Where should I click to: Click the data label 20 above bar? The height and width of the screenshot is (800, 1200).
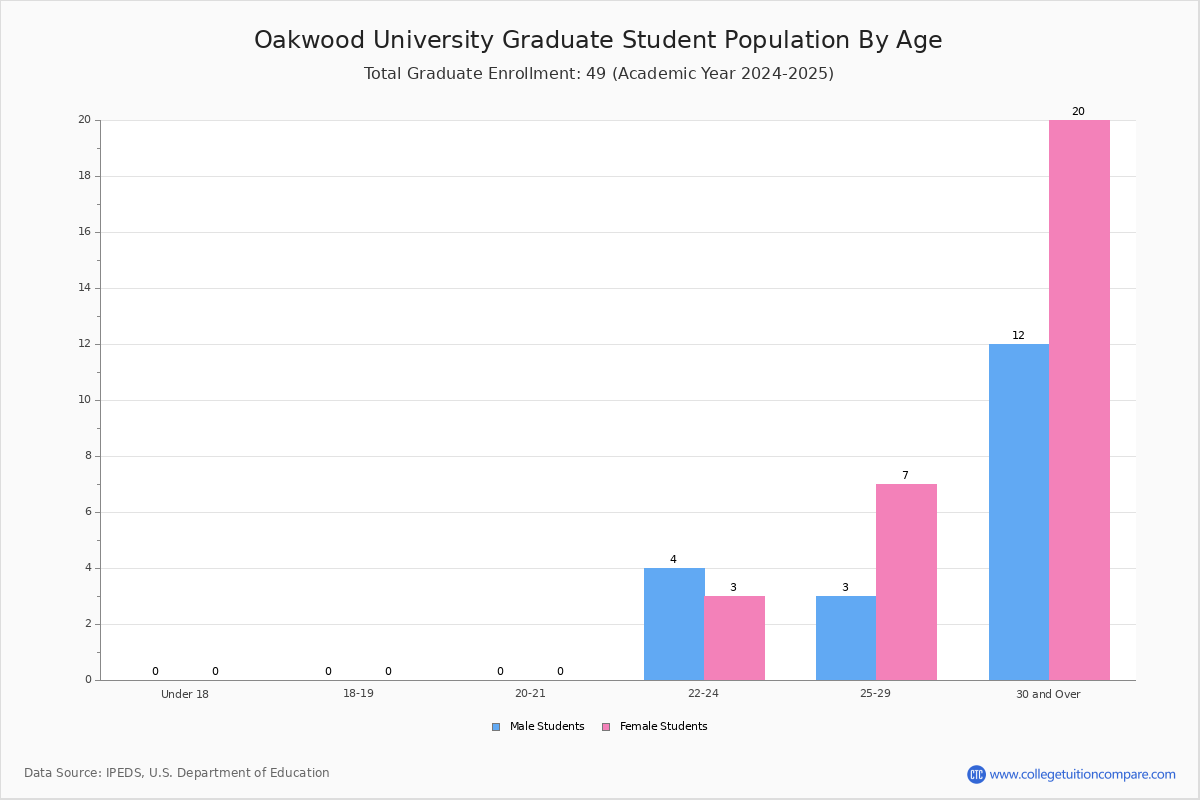pos(1078,112)
